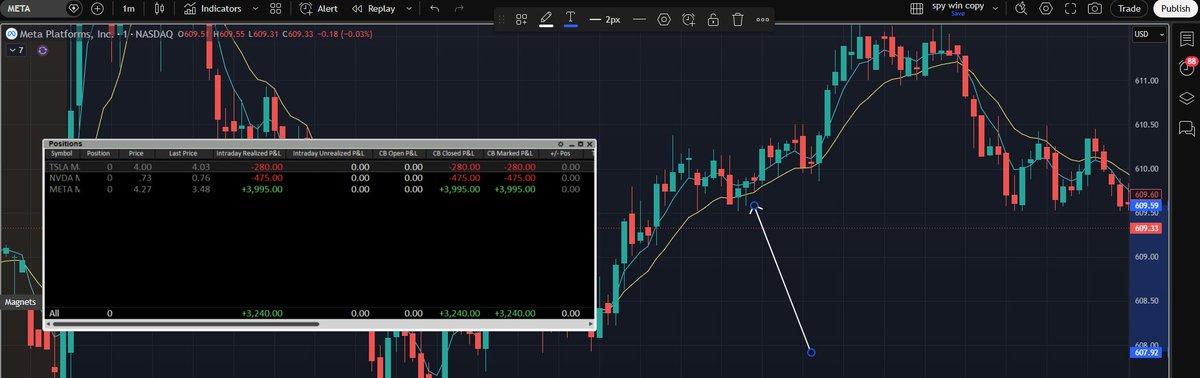The image size is (1200, 378).
Task: Click the plus icon to add a symbol
Action: click(97, 8)
